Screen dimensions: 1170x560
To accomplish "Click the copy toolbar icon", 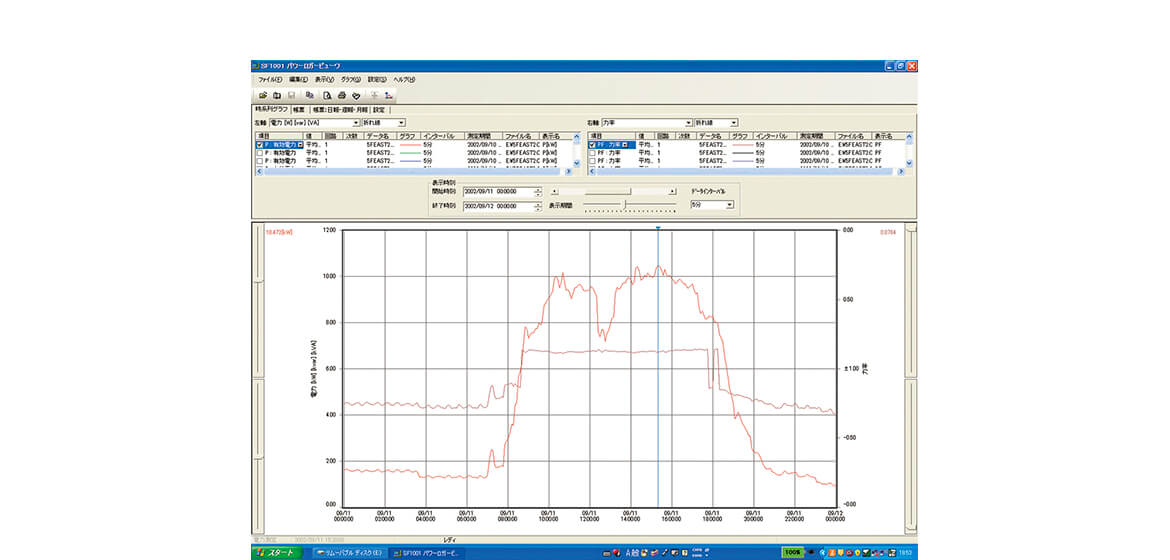I will tap(310, 95).
